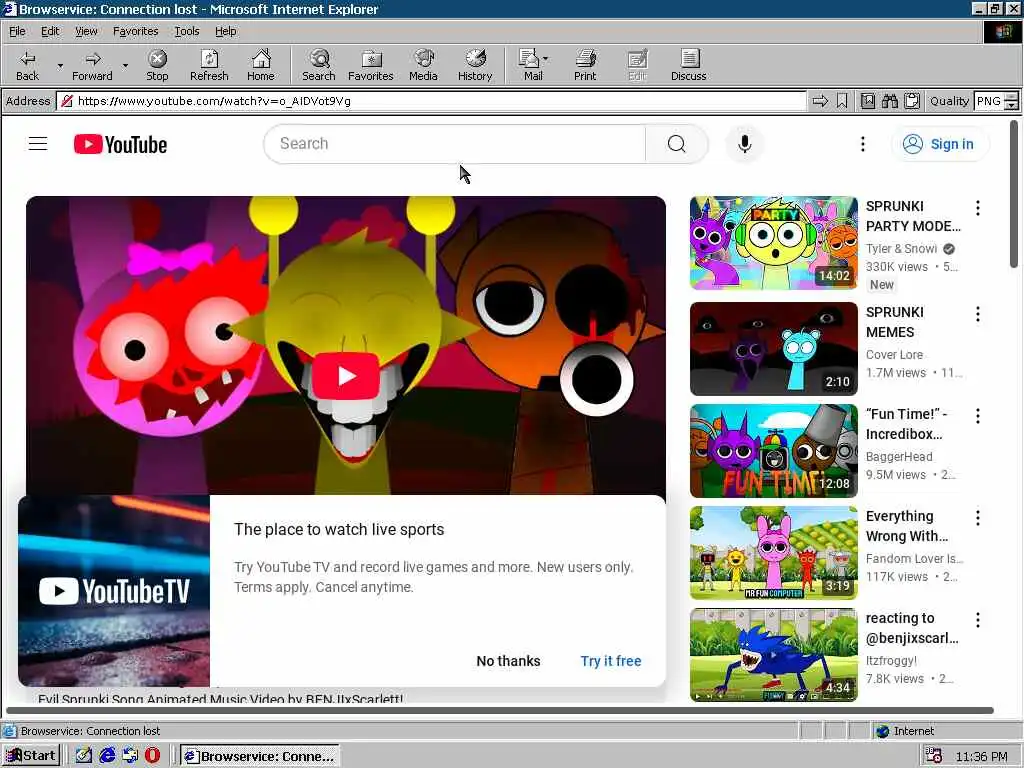1024x768 pixels.
Task: Open the History toolbar panel
Action: point(475,65)
